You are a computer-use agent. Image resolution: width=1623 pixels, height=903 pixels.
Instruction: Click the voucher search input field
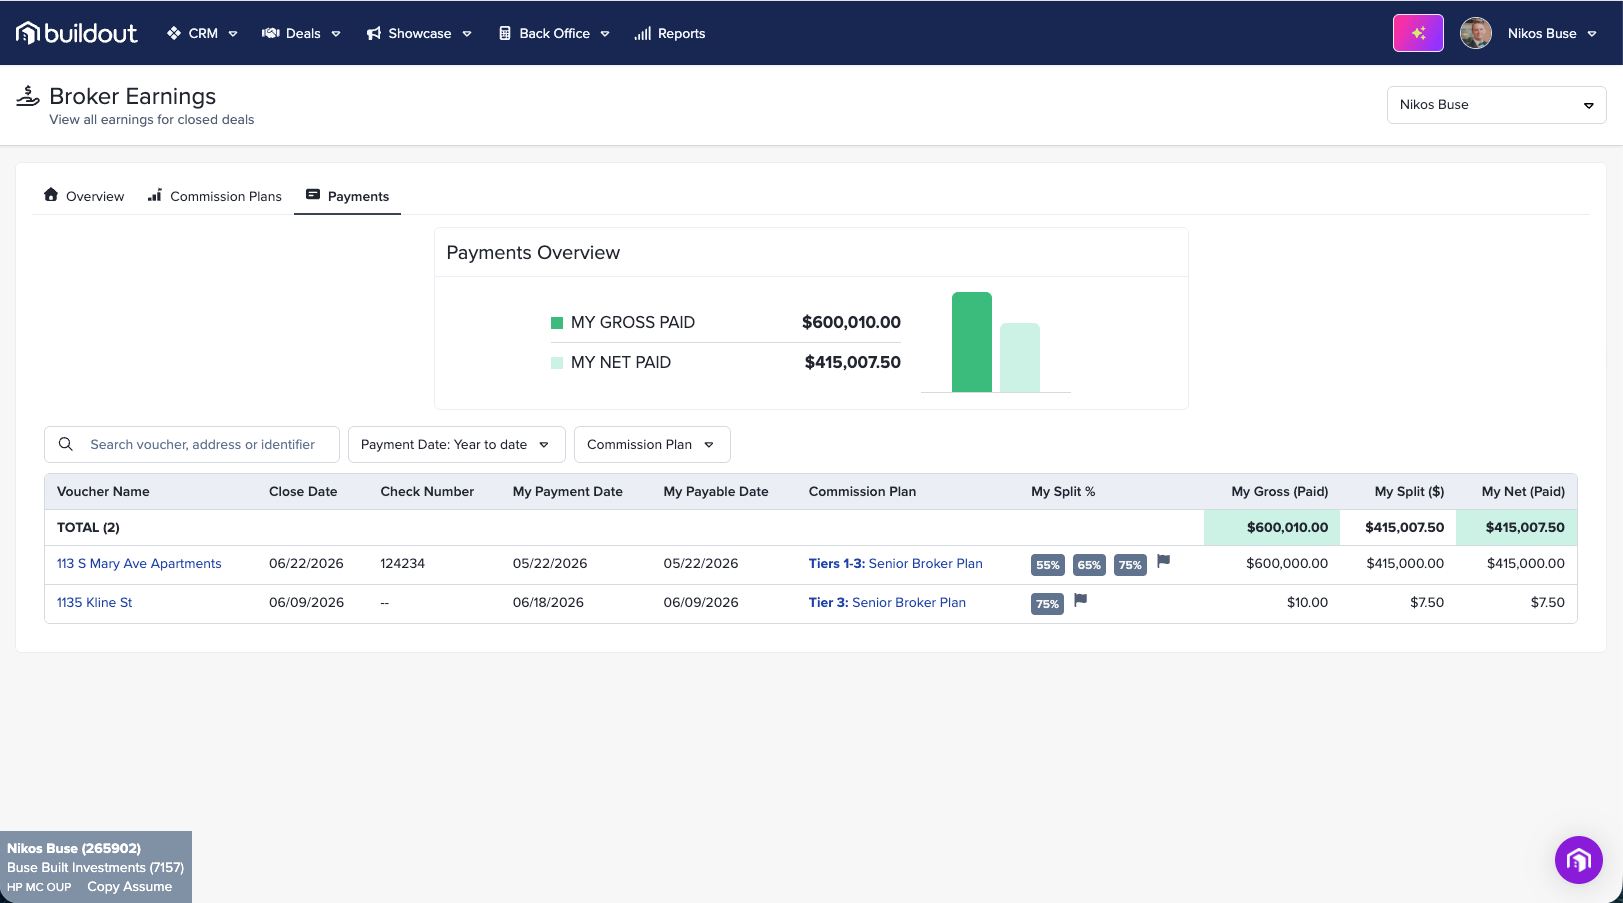coord(192,445)
